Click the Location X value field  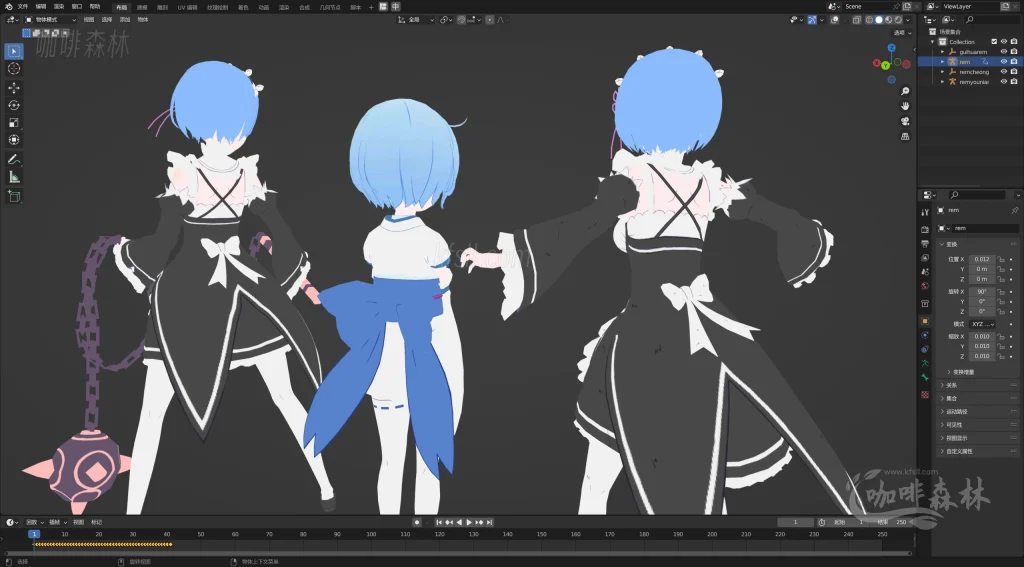tap(982, 259)
